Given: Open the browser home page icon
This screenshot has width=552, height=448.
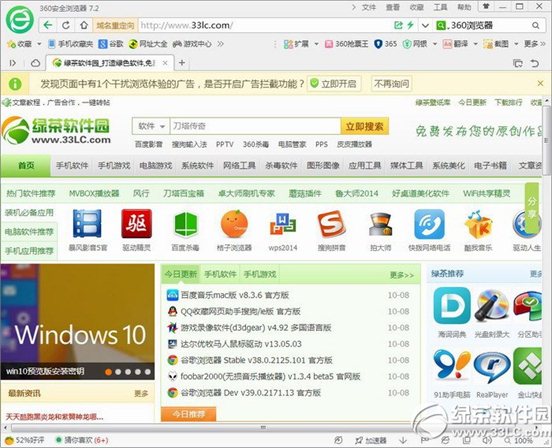Looking at the screenshot, I should (84, 25).
